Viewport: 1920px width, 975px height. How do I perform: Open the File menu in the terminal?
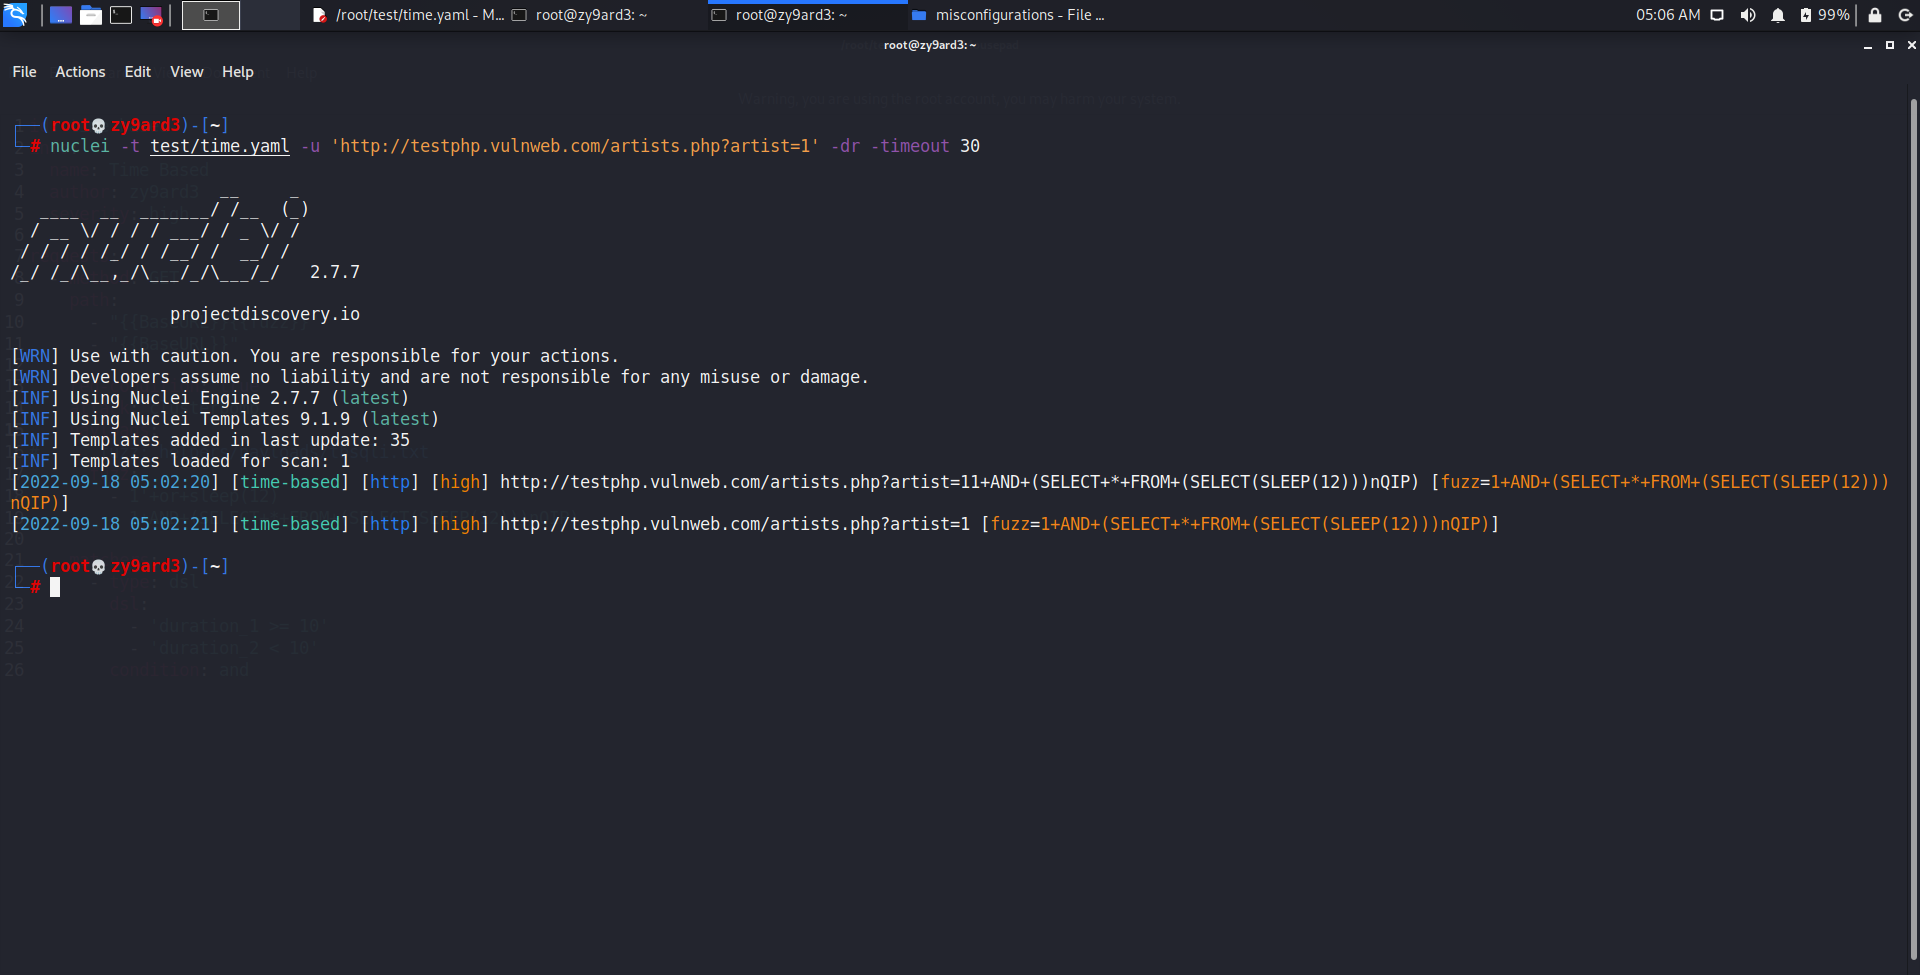point(23,71)
